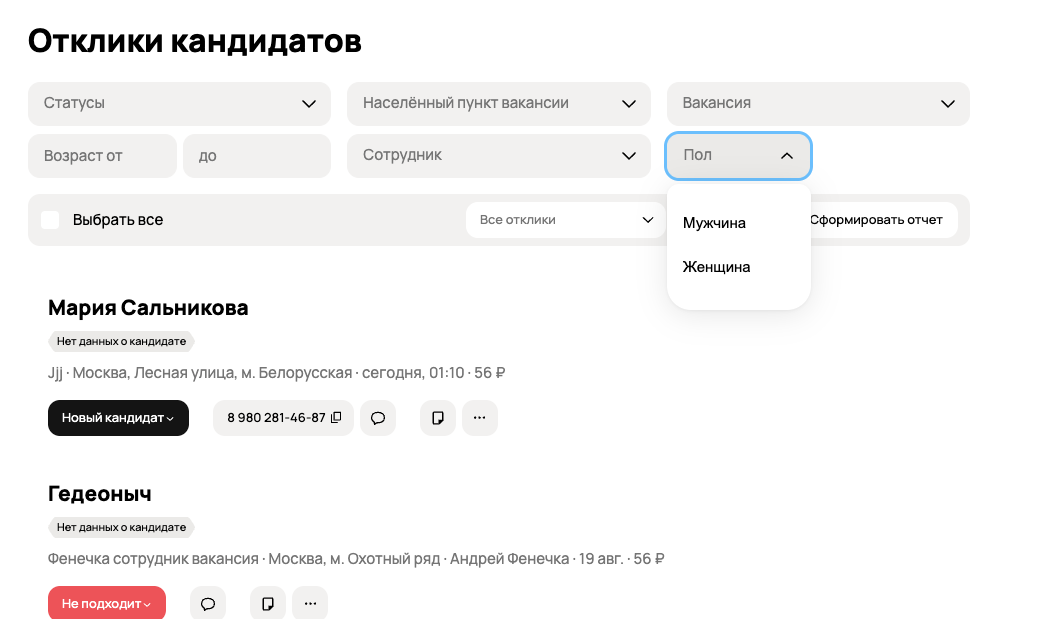Focus the Возраст от input field
This screenshot has width=1048, height=619.
point(102,156)
